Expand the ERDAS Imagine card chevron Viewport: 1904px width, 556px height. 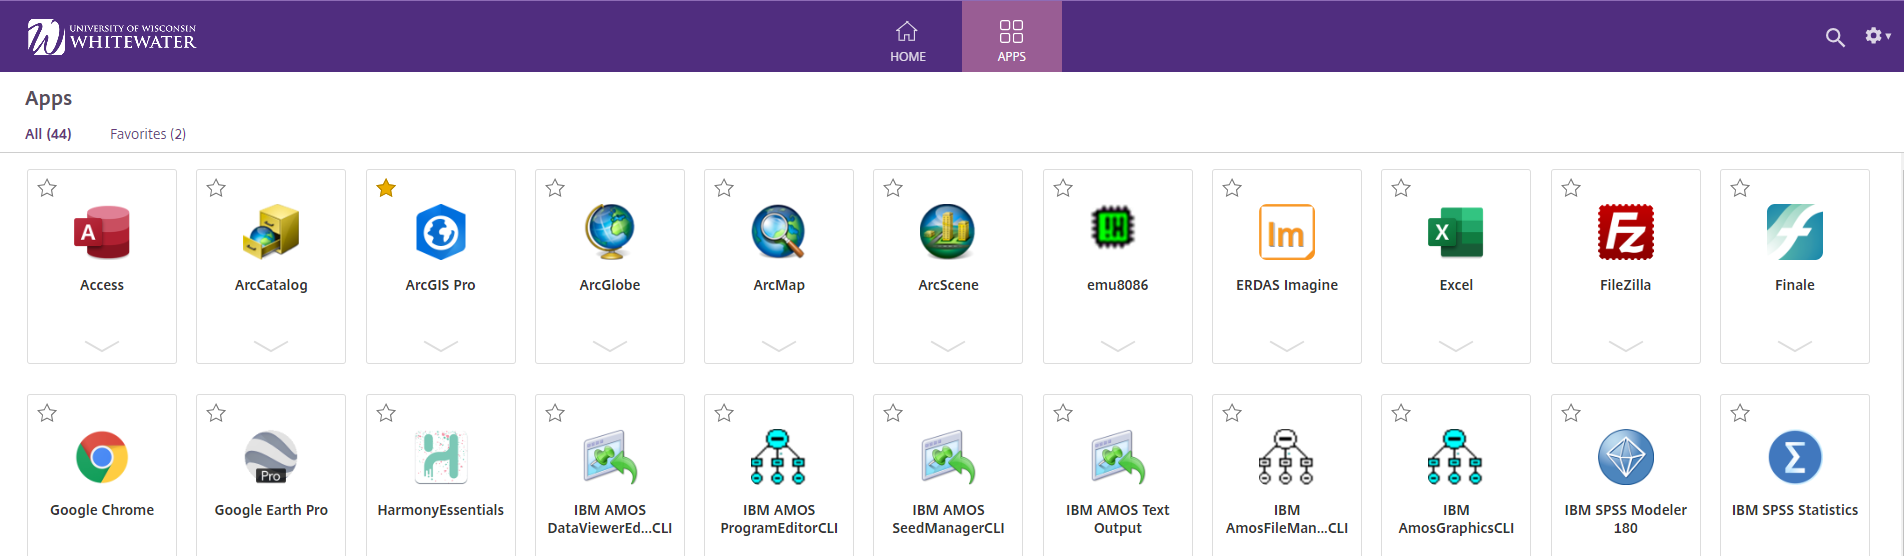tap(1287, 346)
